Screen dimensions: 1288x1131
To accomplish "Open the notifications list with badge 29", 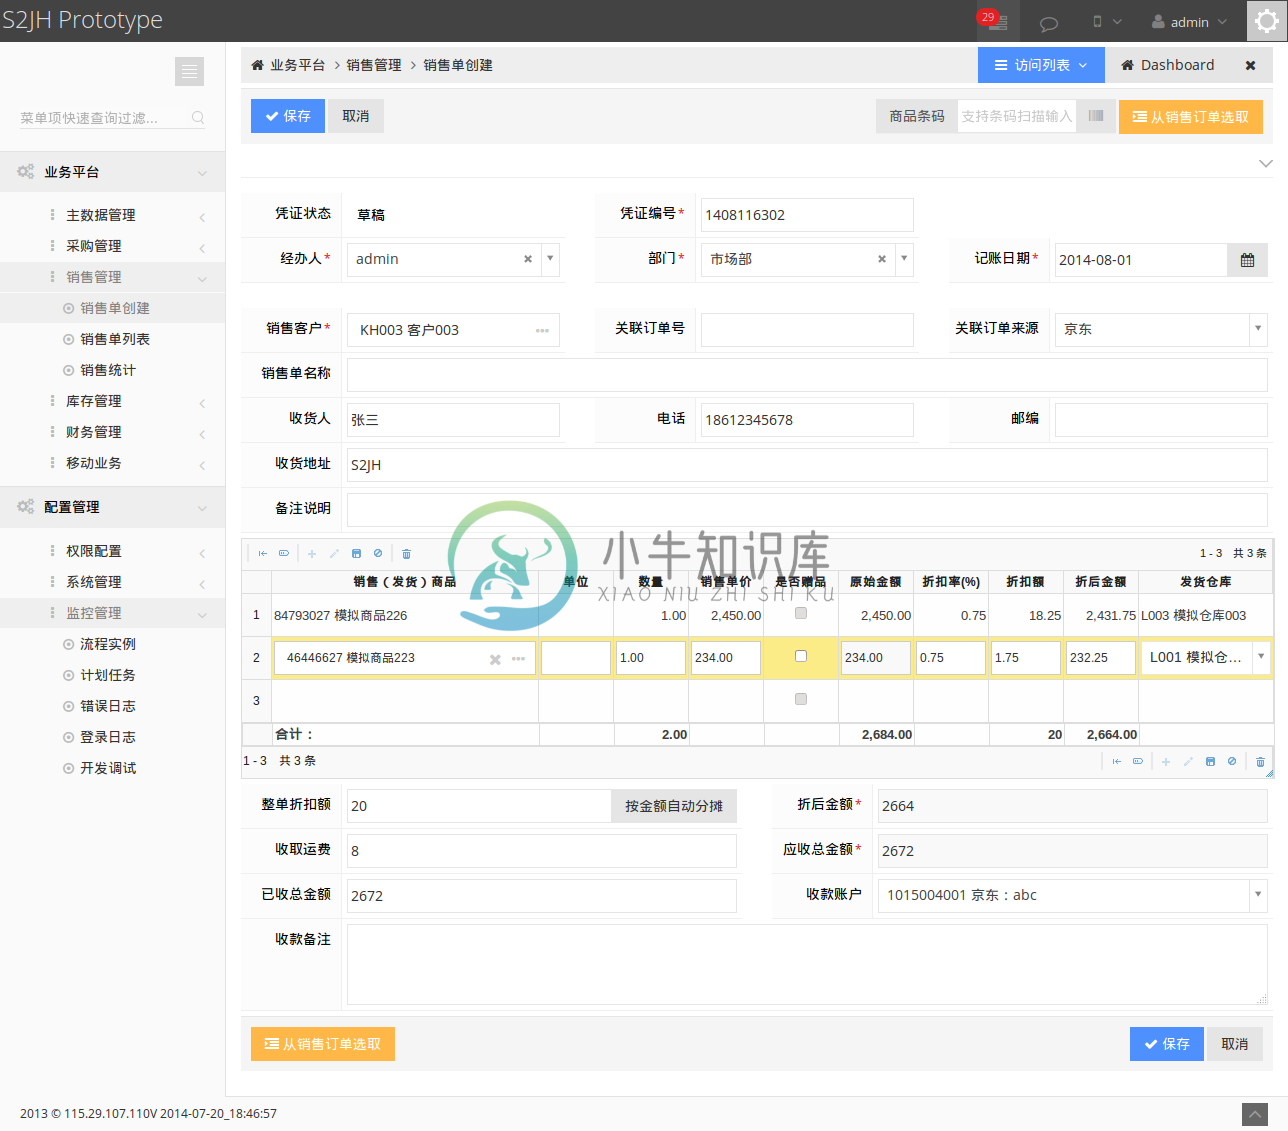I will (997, 21).
